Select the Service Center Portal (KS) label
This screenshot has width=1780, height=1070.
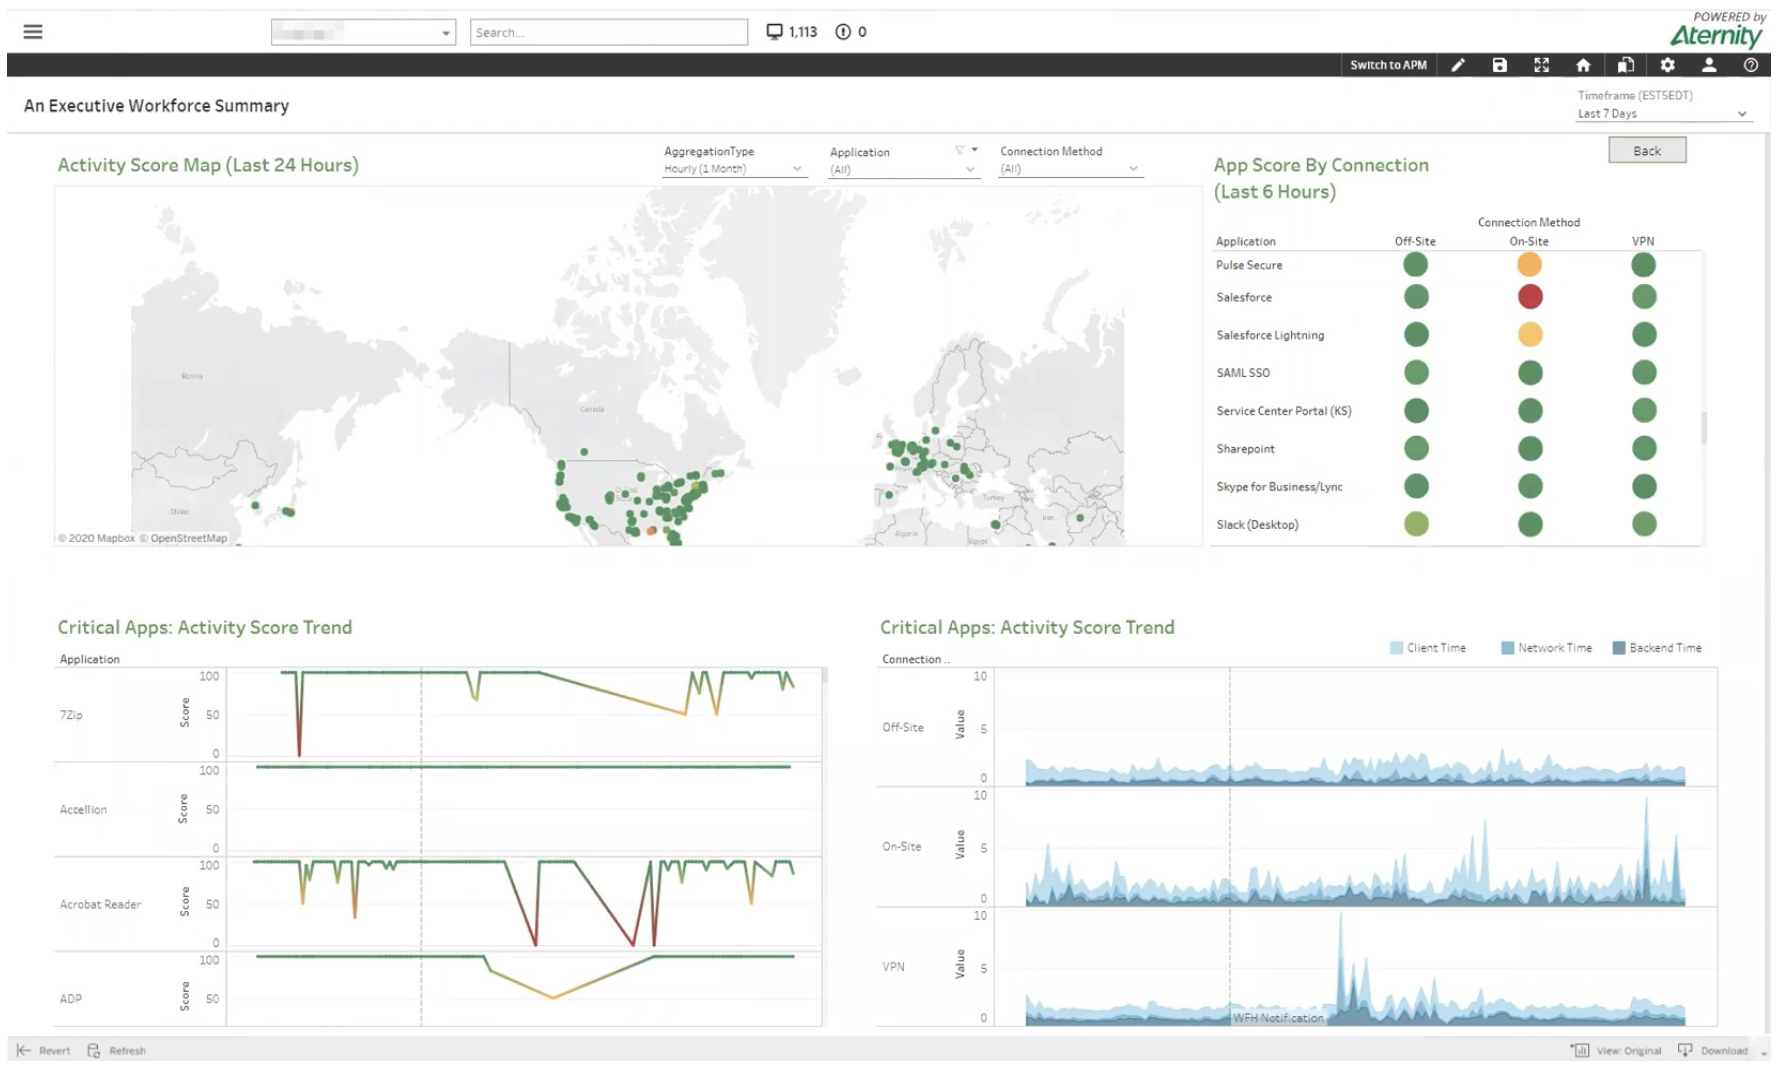[x=1284, y=411]
